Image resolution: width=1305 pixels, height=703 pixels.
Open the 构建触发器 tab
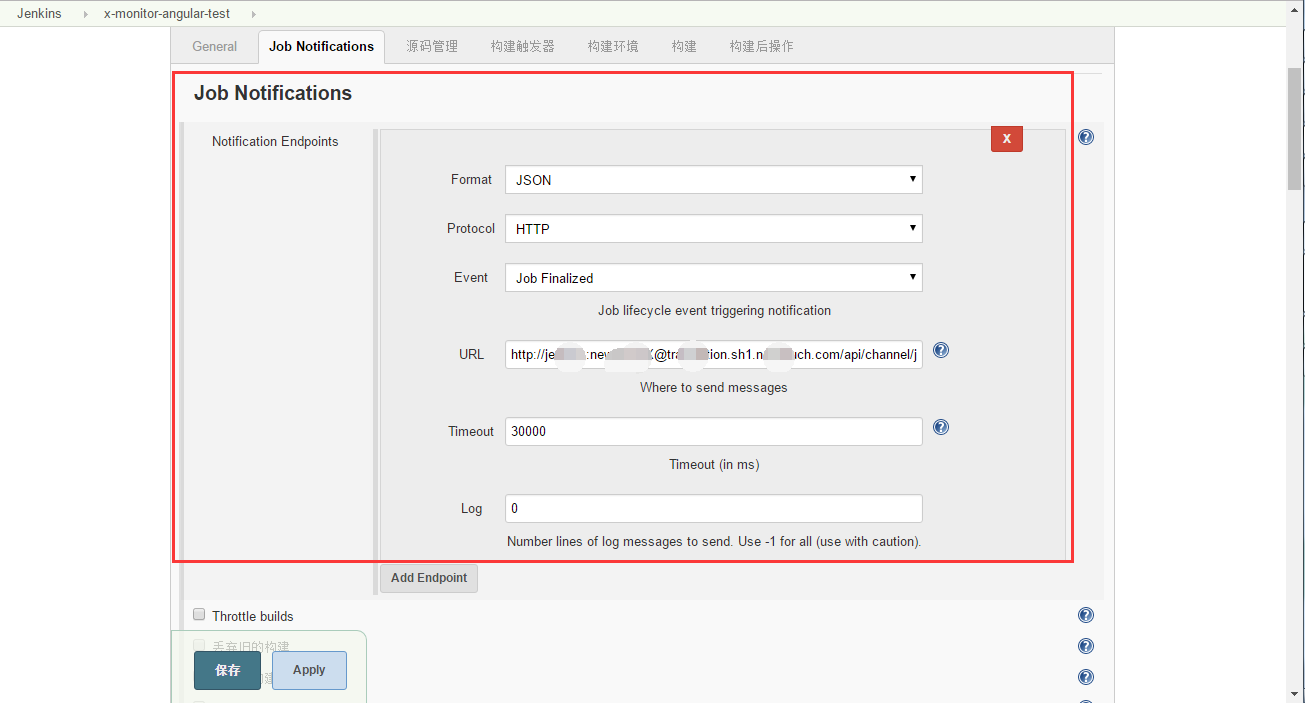tap(522, 46)
